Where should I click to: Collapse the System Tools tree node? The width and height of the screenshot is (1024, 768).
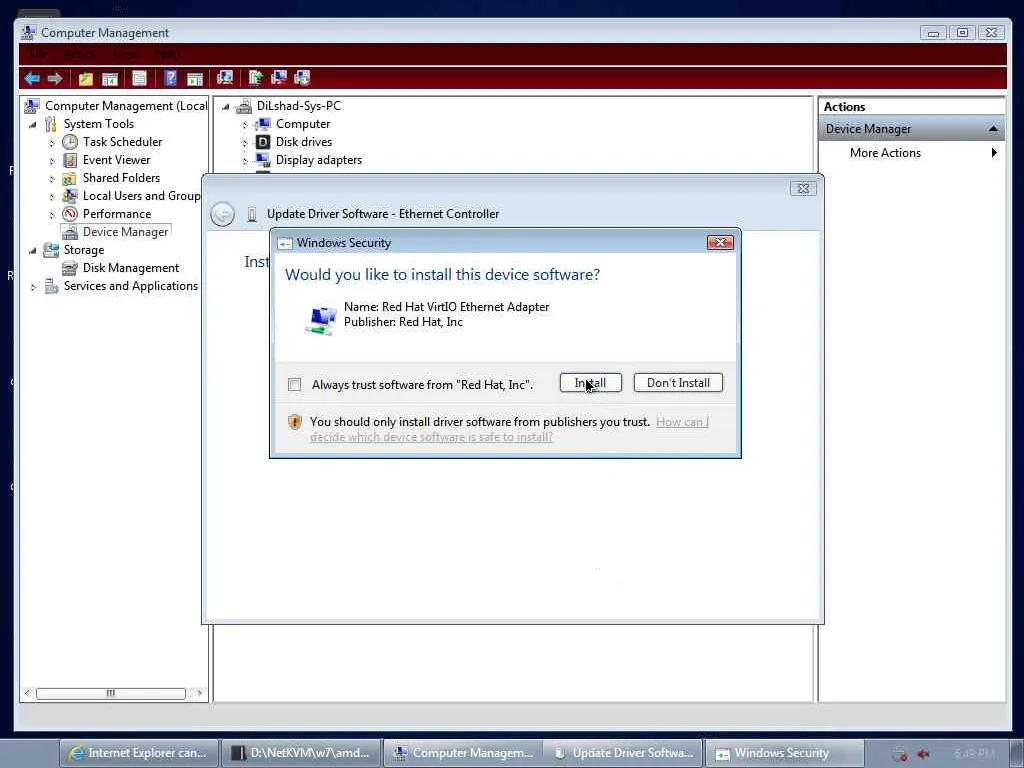pyautogui.click(x=33, y=124)
